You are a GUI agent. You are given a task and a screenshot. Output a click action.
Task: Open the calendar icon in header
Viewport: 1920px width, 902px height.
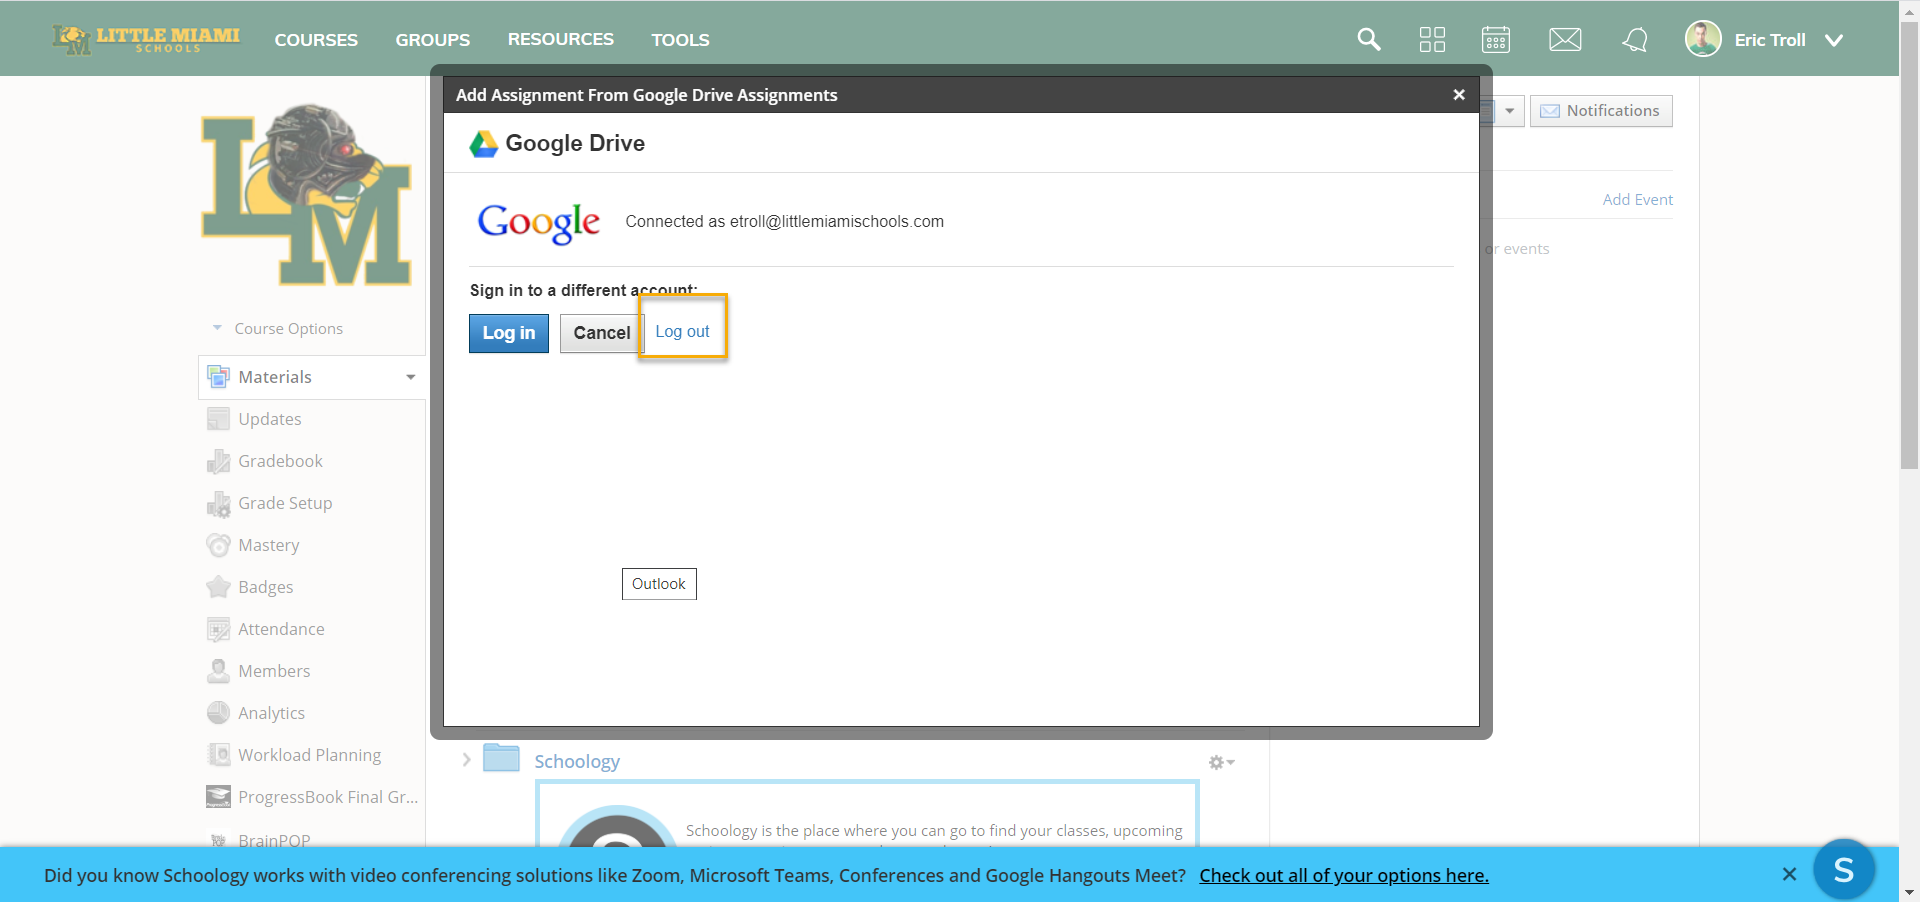coord(1496,40)
